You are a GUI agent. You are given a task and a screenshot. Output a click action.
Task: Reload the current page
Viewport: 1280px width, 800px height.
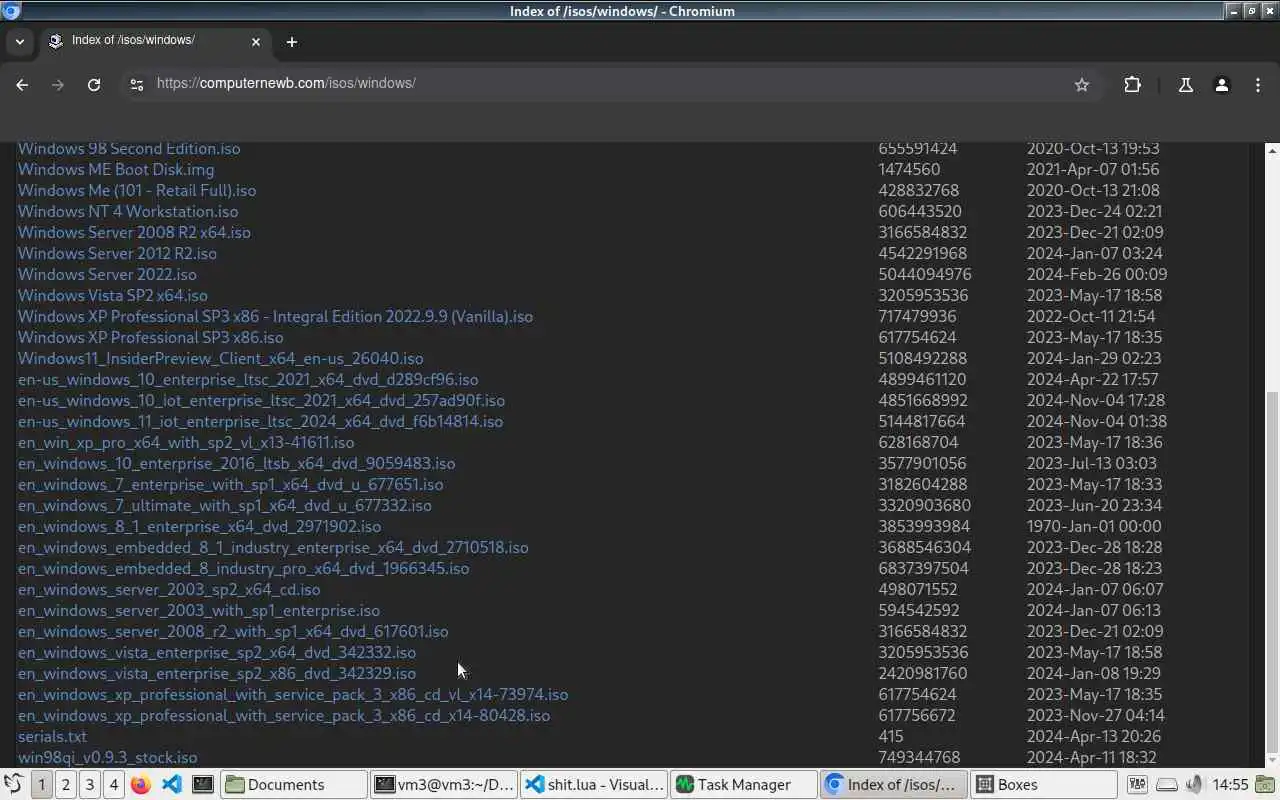94,85
